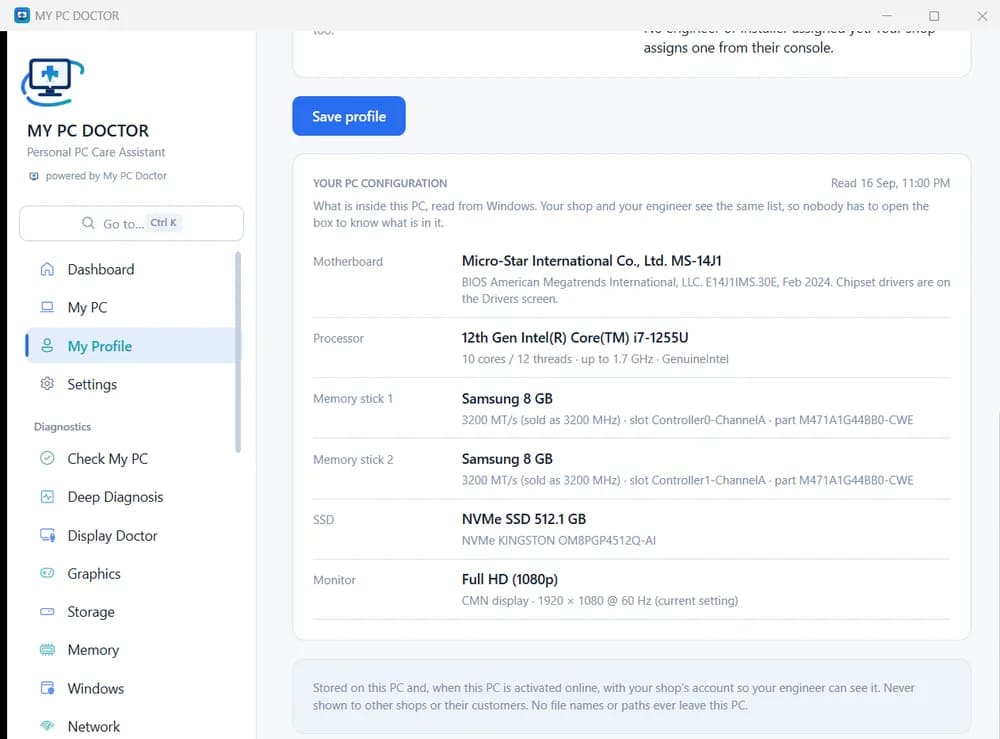Maximize the My PC Doctor window

pyautogui.click(x=934, y=15)
